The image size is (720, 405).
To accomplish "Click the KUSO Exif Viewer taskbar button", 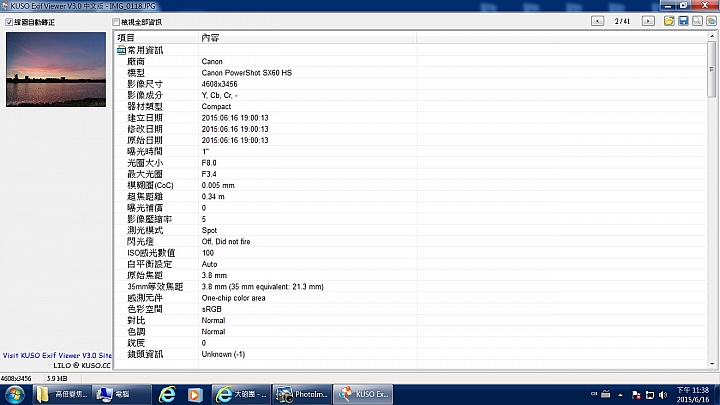I will coord(363,394).
